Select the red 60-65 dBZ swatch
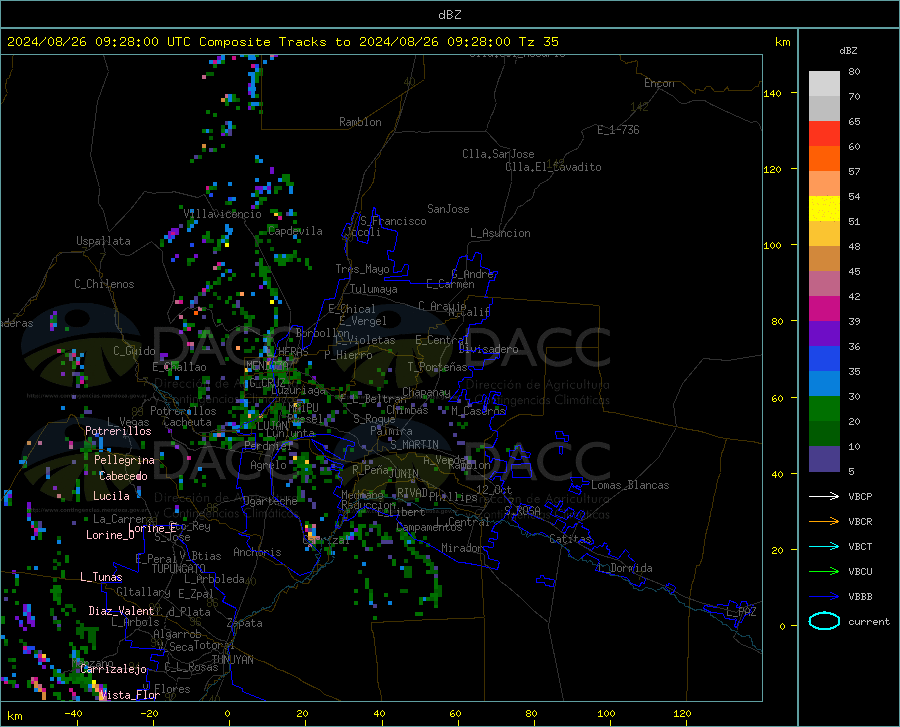 [x=824, y=134]
